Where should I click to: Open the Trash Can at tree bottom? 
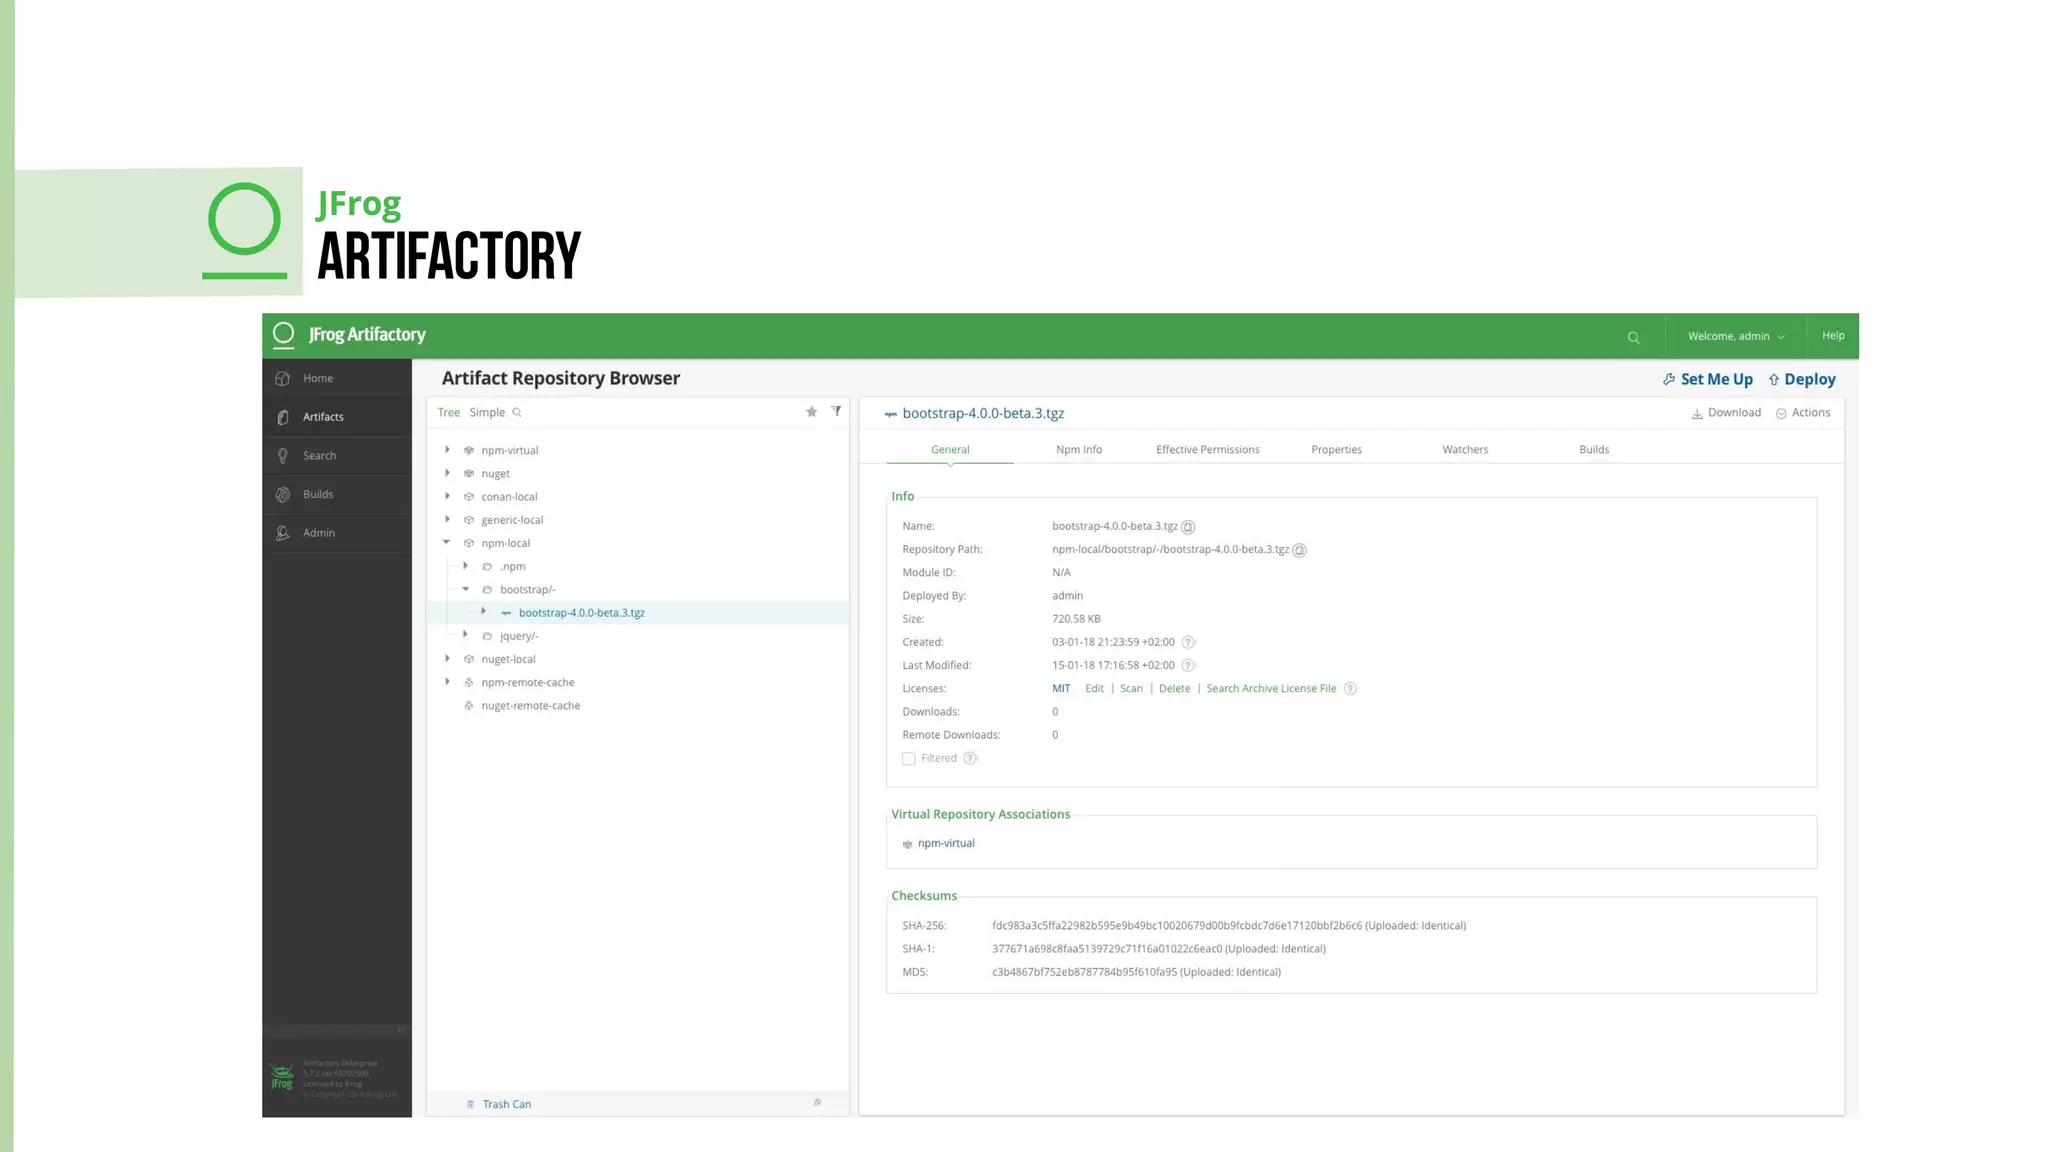tap(506, 1104)
